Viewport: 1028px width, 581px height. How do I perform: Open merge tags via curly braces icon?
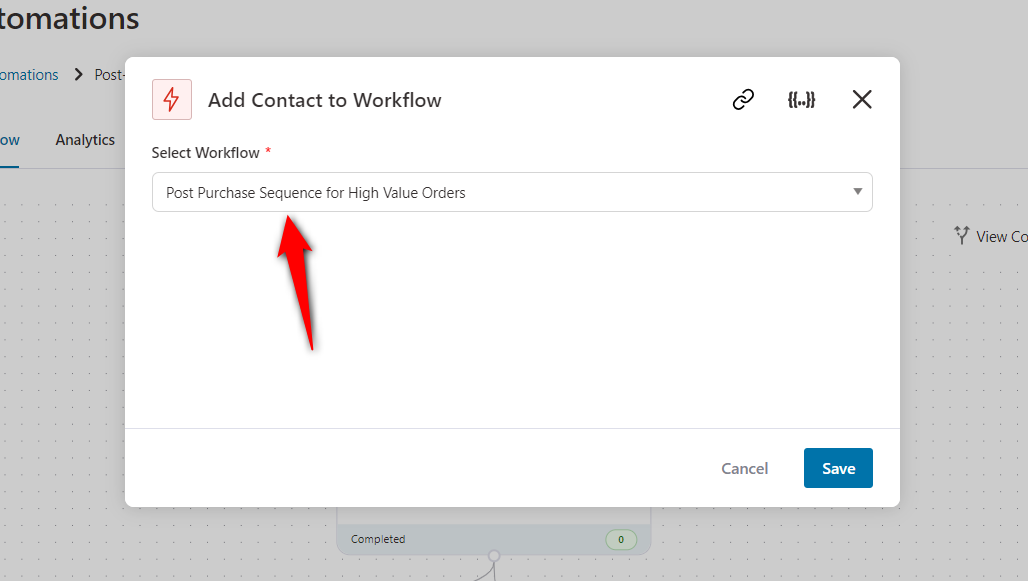[x=801, y=100]
